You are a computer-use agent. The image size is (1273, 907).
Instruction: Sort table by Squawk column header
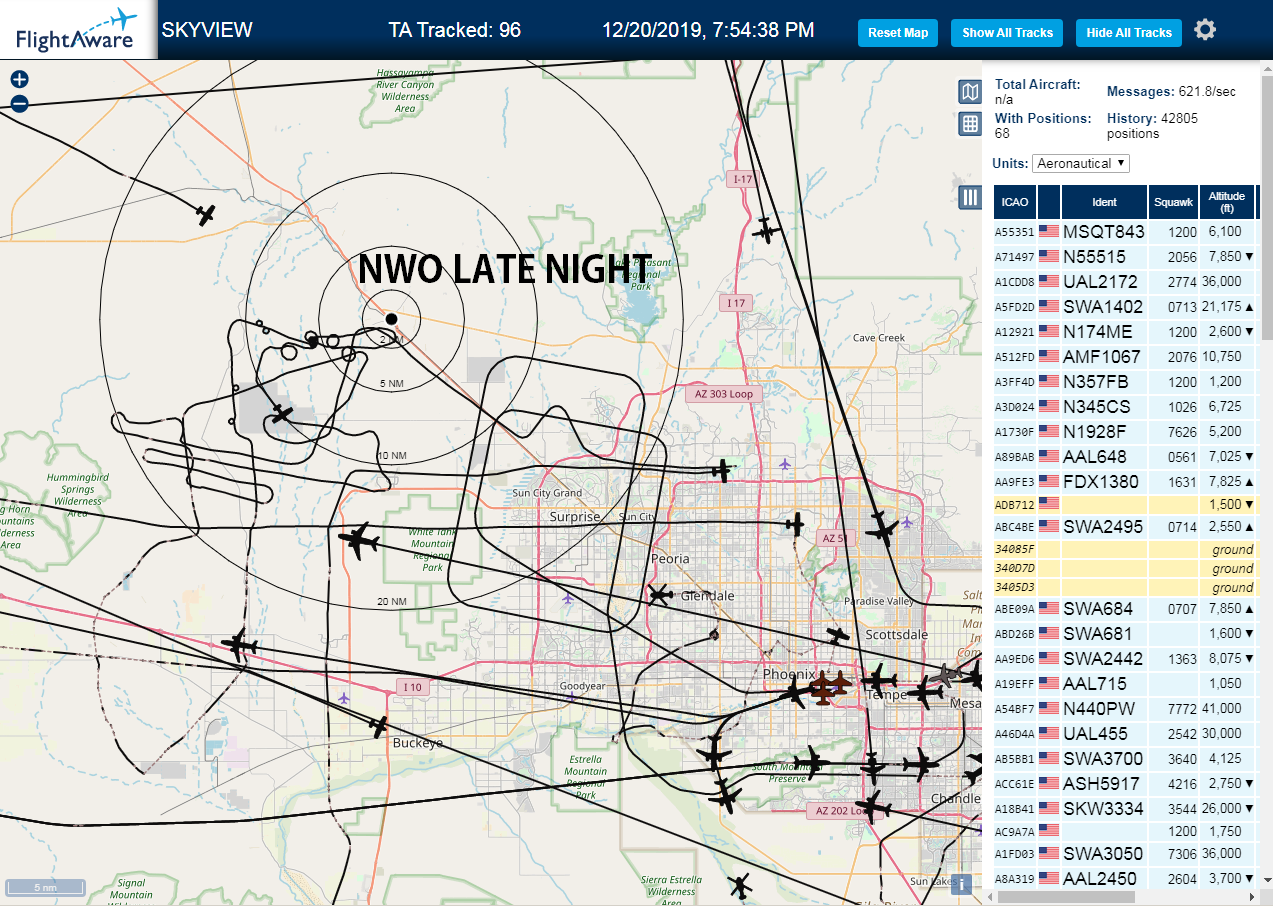(x=1173, y=202)
